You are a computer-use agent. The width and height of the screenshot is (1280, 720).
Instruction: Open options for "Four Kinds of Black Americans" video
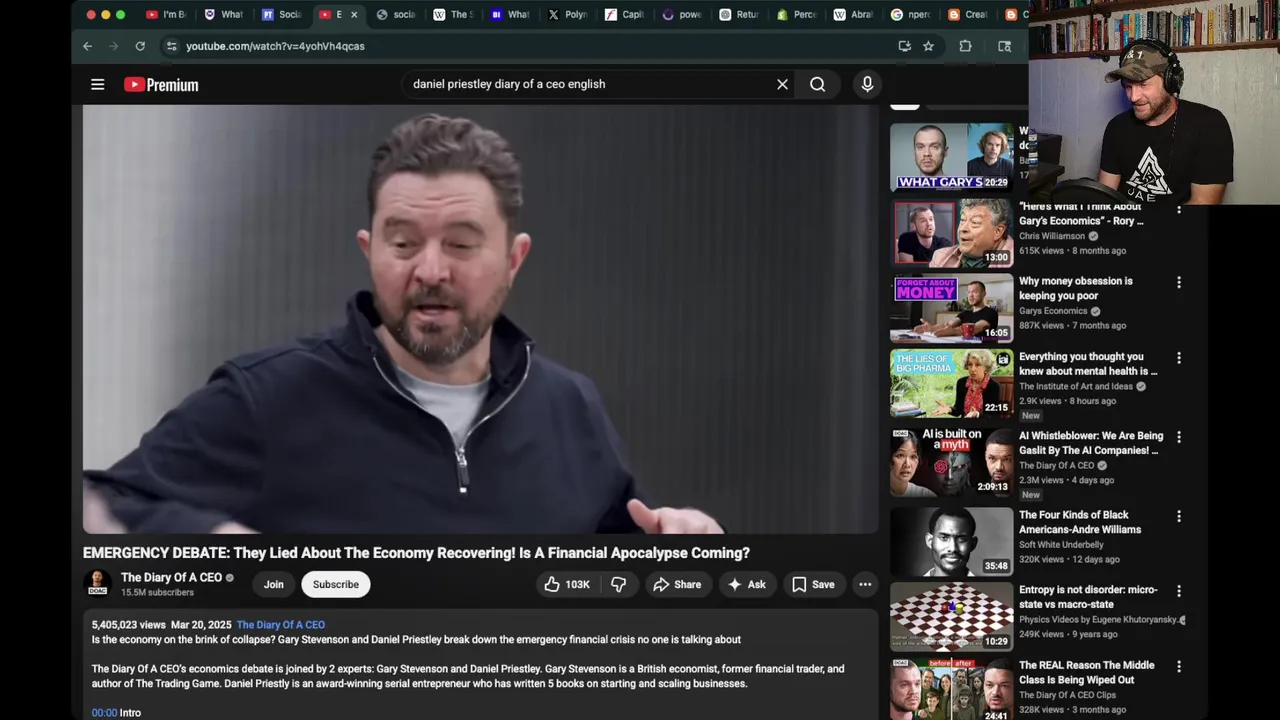click(x=1179, y=516)
